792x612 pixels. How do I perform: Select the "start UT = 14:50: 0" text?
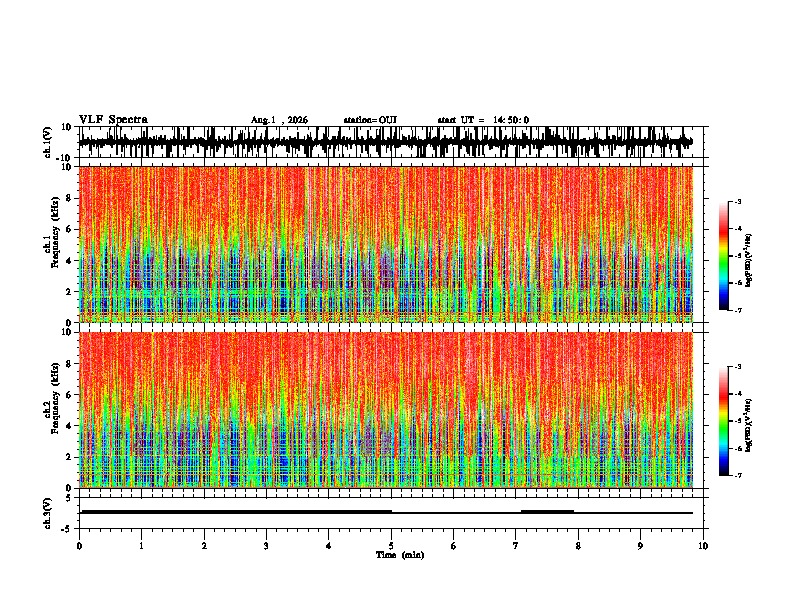[x=483, y=120]
